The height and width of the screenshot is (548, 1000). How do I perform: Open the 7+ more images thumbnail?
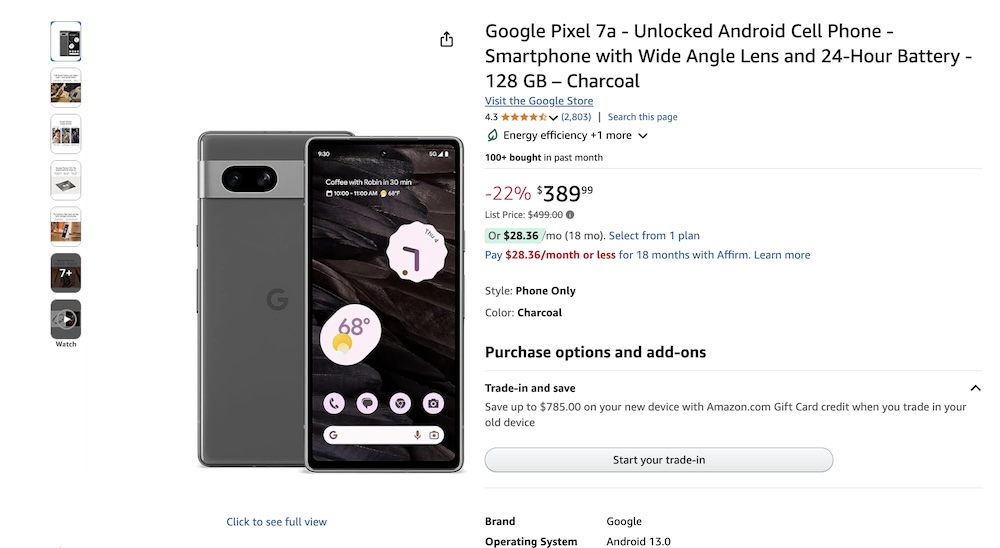(x=66, y=273)
